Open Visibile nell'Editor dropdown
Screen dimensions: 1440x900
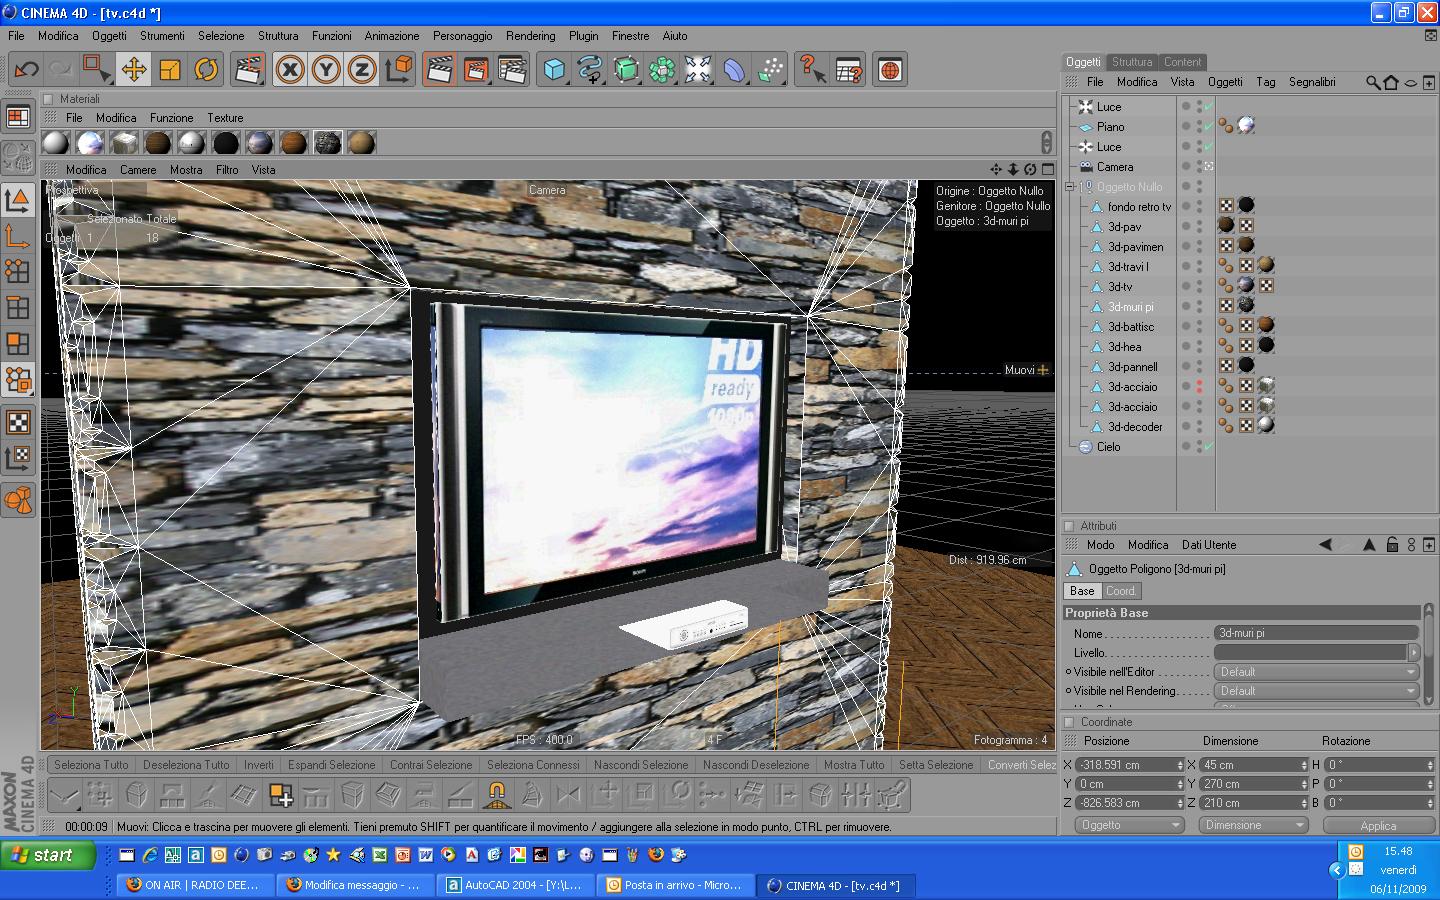[1316, 672]
